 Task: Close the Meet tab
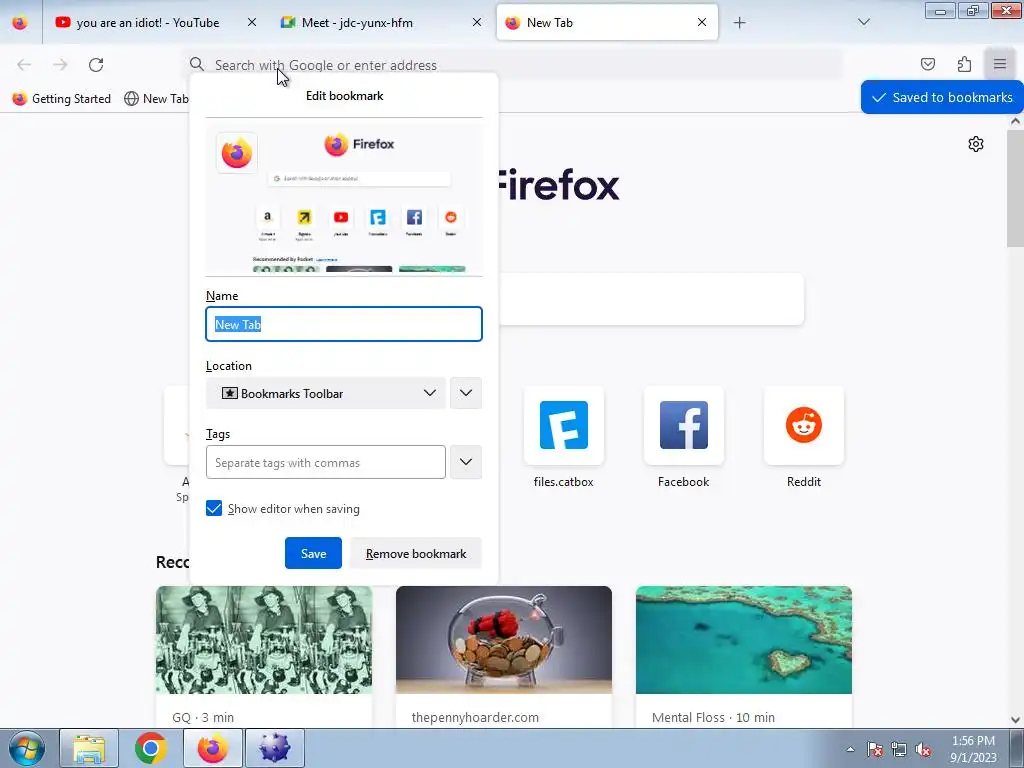(477, 22)
